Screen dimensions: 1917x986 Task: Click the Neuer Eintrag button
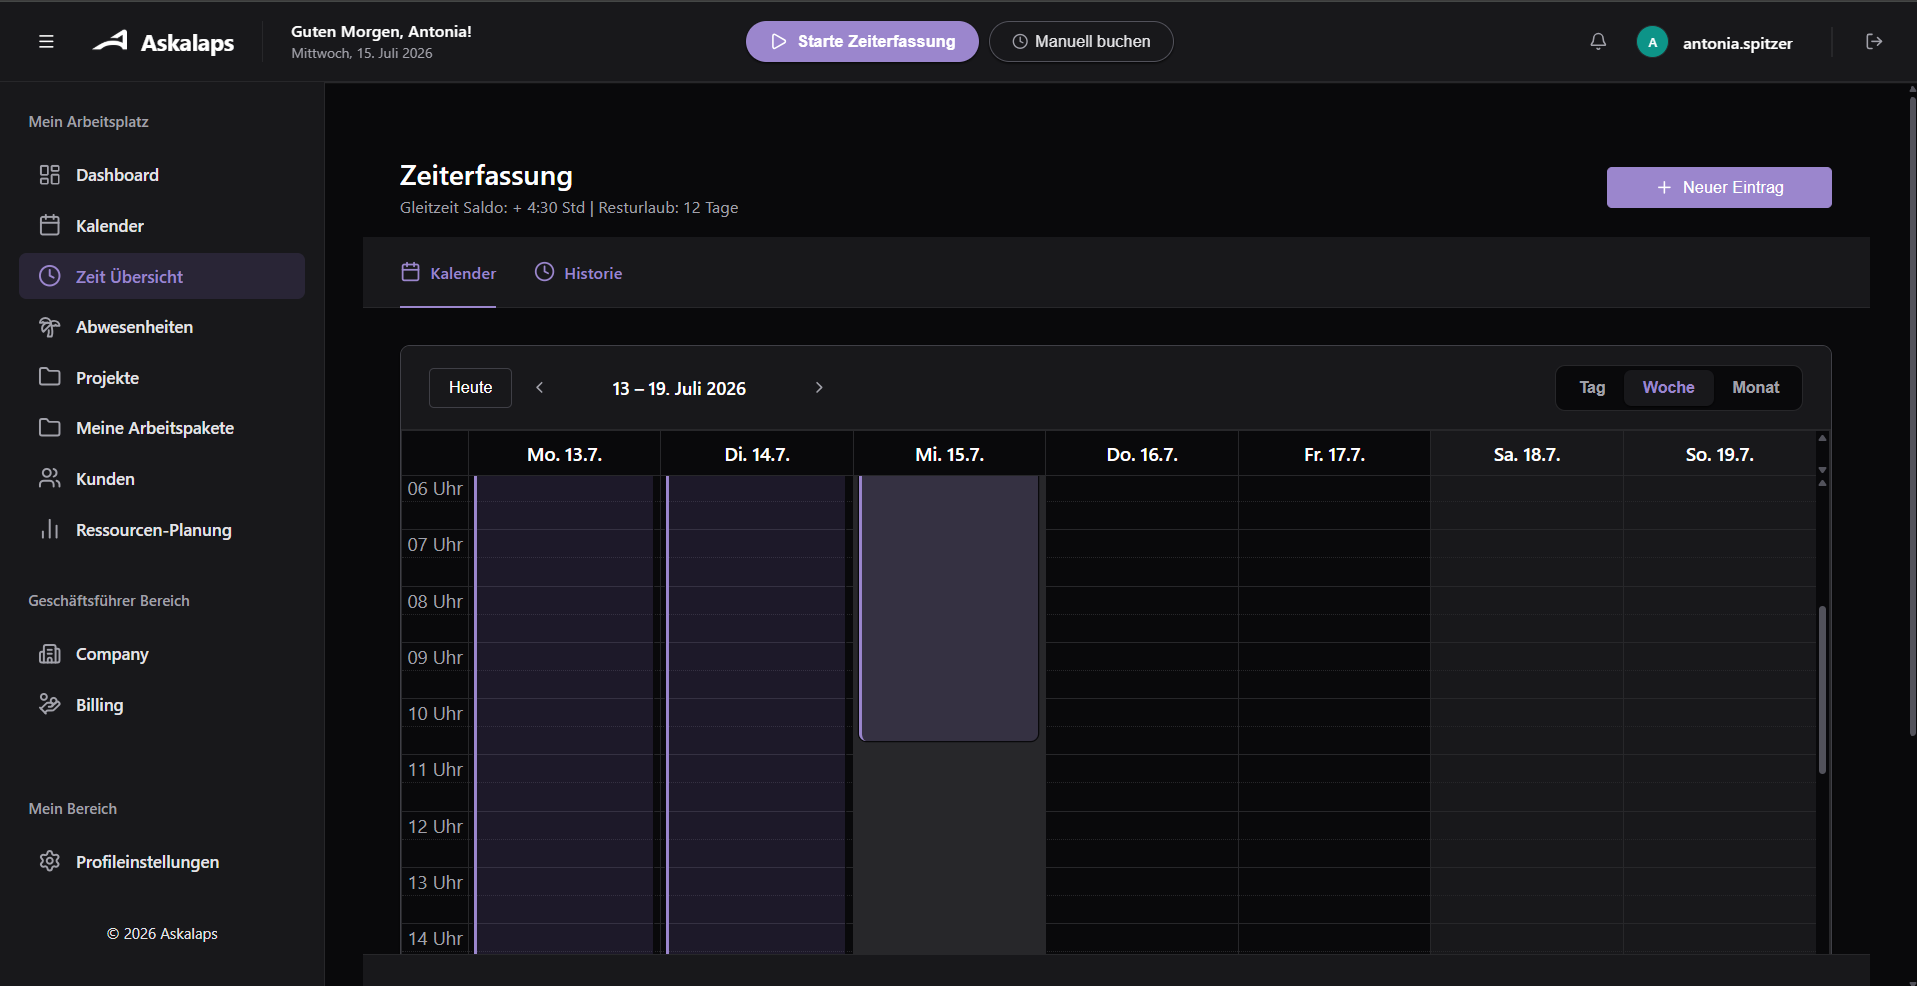pos(1719,188)
